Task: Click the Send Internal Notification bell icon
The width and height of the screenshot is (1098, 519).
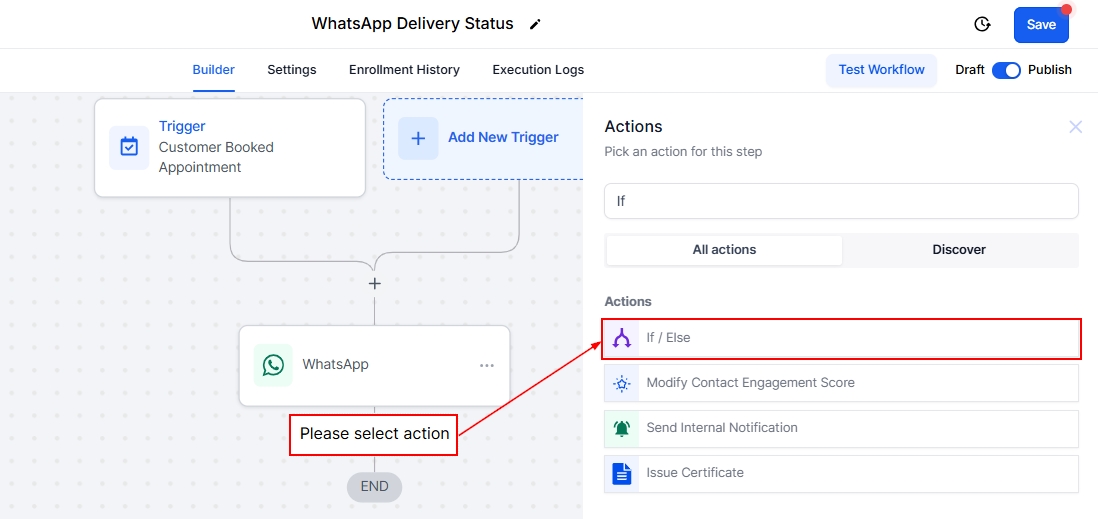Action: pos(622,428)
